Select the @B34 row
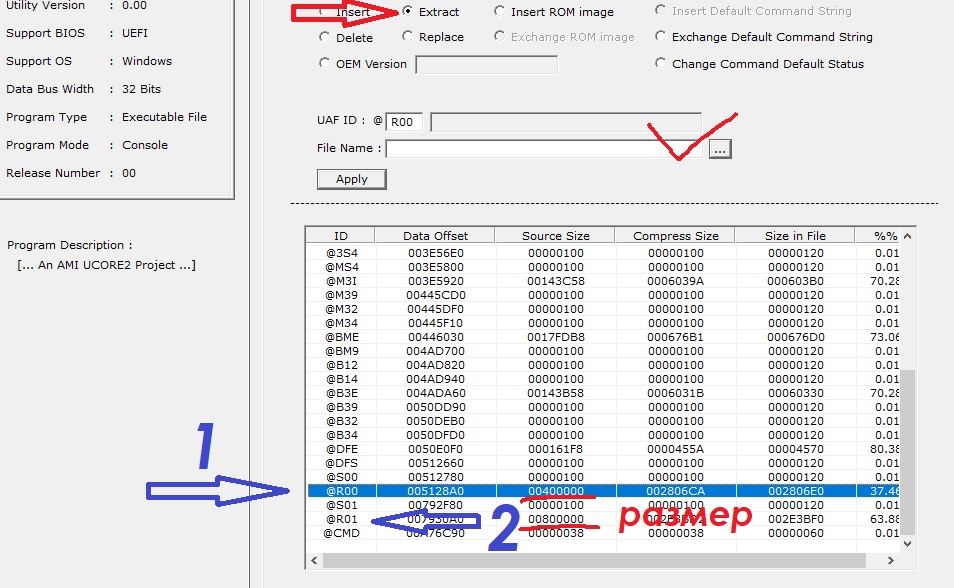The height and width of the screenshot is (588, 954). 604,435
